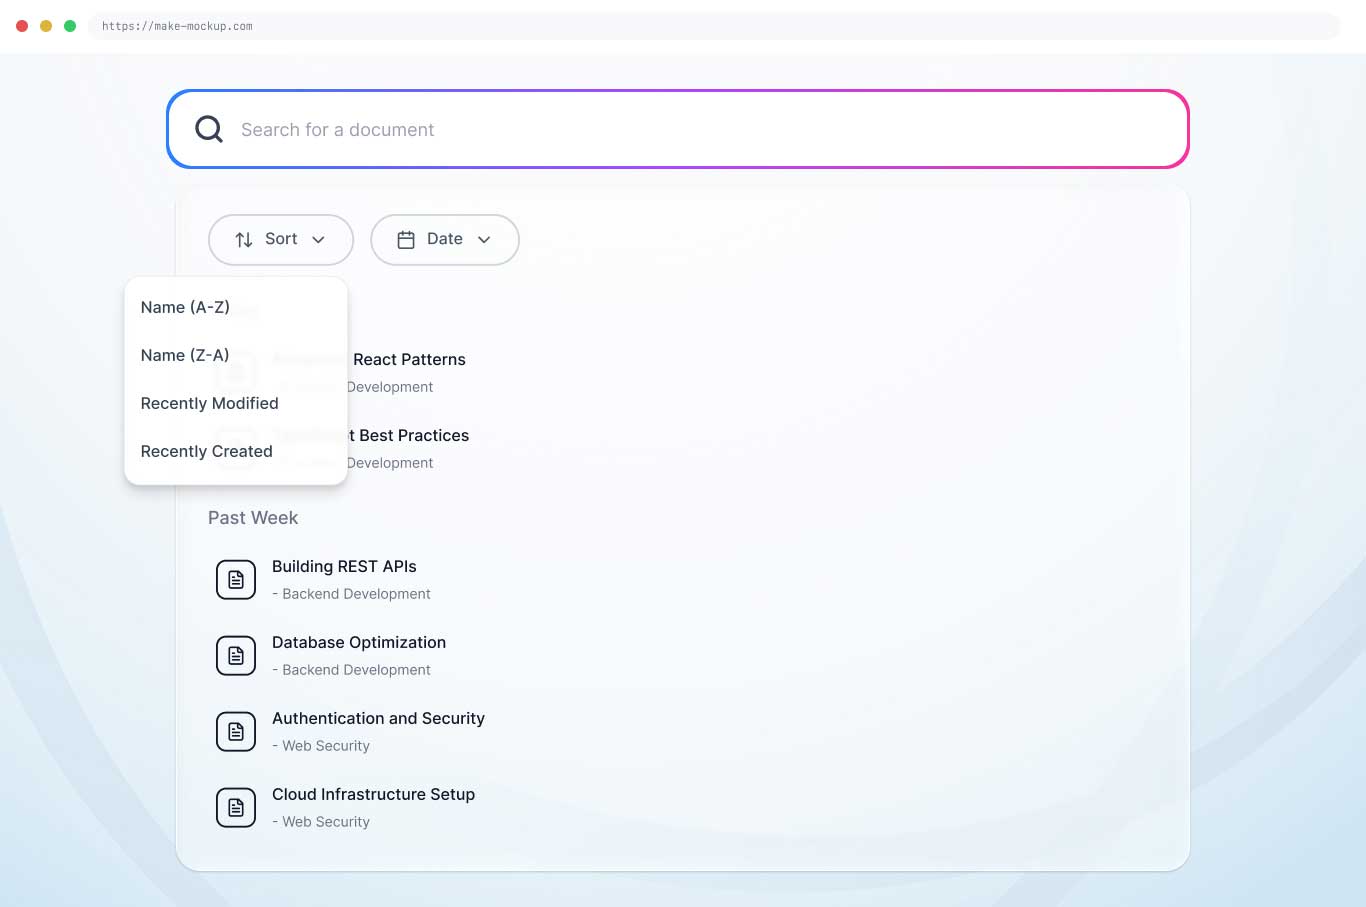1366x907 pixels.
Task: Click the Past Week section heading
Action: 253,518
